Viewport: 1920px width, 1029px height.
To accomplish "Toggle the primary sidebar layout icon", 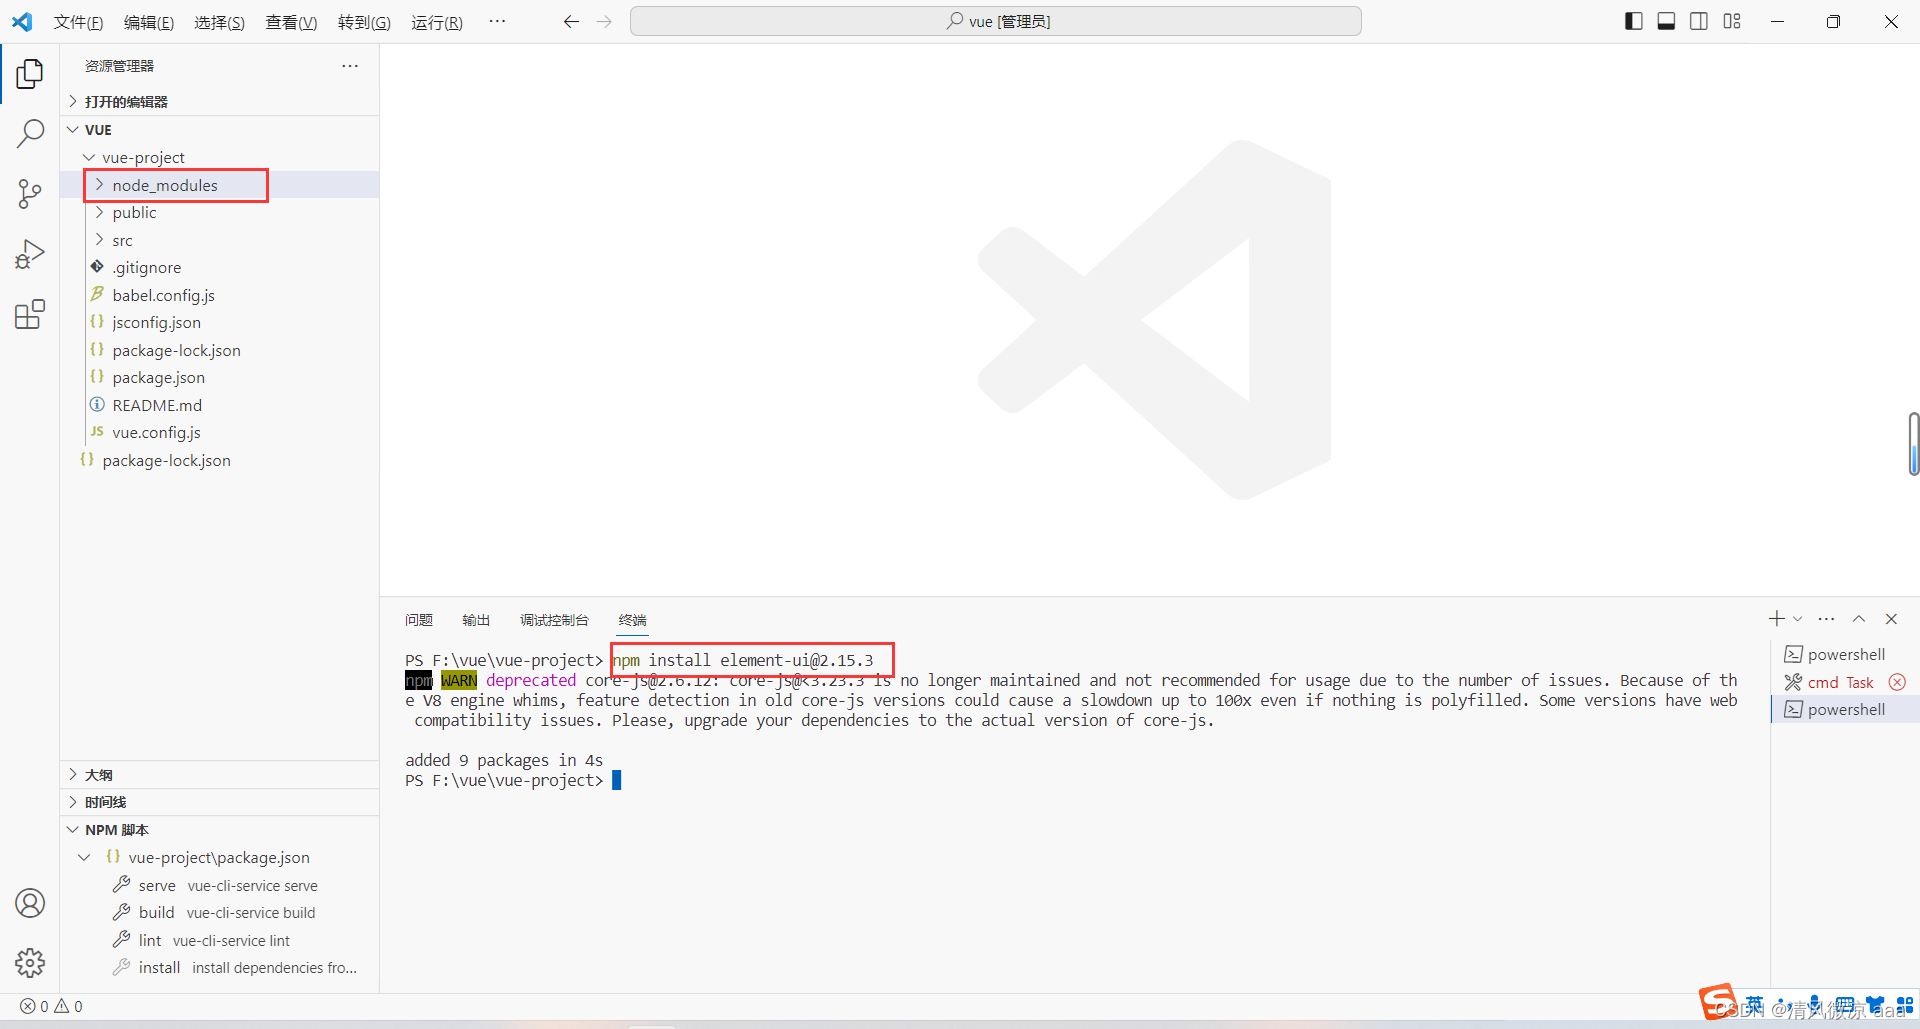I will click(x=1634, y=21).
